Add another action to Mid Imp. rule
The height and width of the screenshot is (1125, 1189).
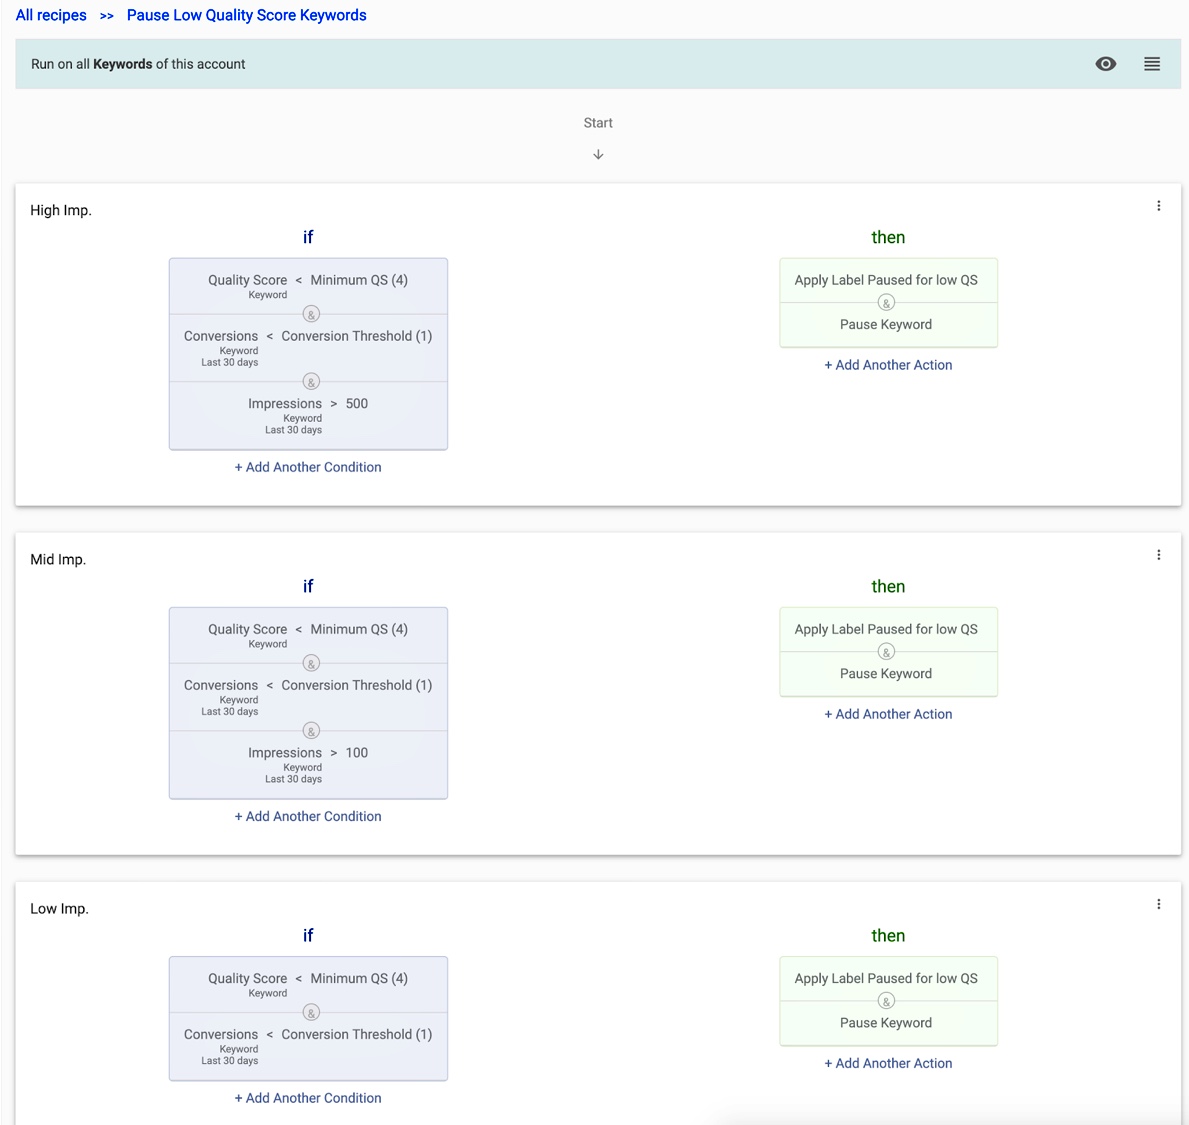coord(888,714)
